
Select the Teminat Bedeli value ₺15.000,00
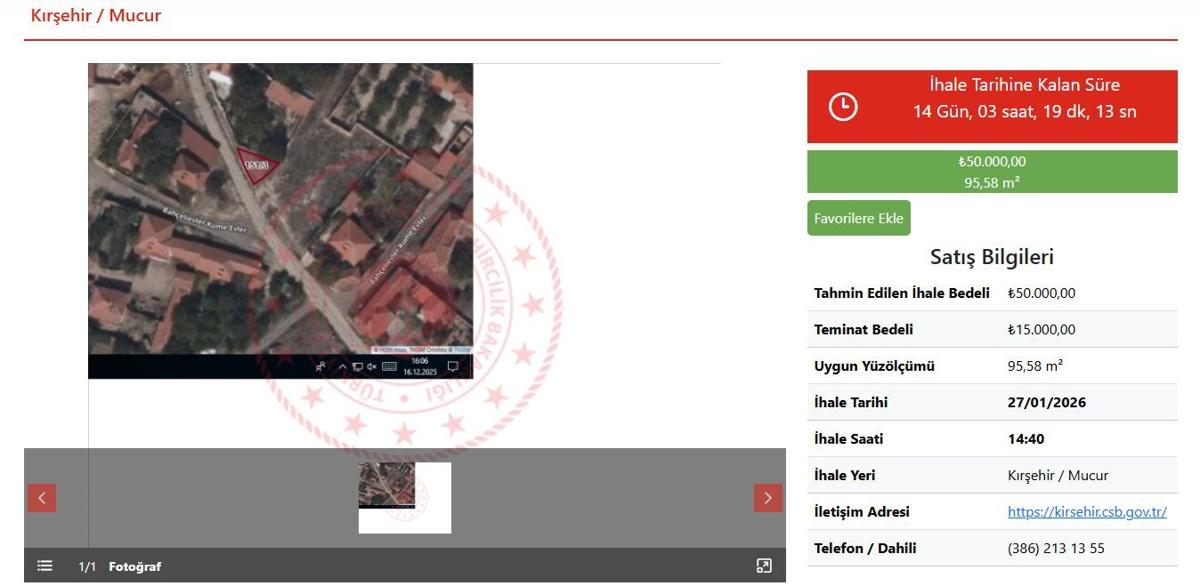1041,330
